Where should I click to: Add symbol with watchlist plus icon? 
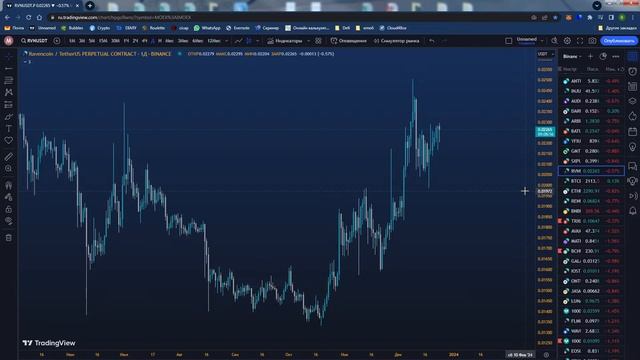click(591, 56)
